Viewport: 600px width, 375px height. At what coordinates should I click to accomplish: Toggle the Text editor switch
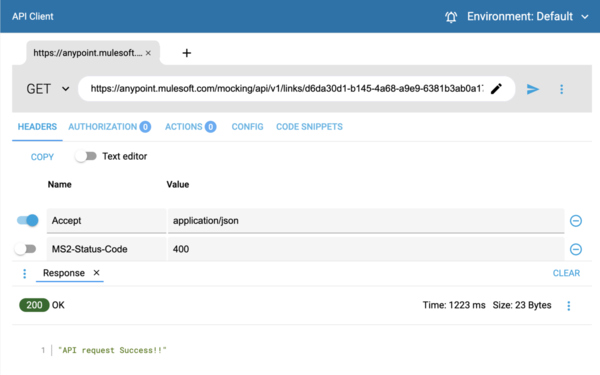pyautogui.click(x=86, y=156)
